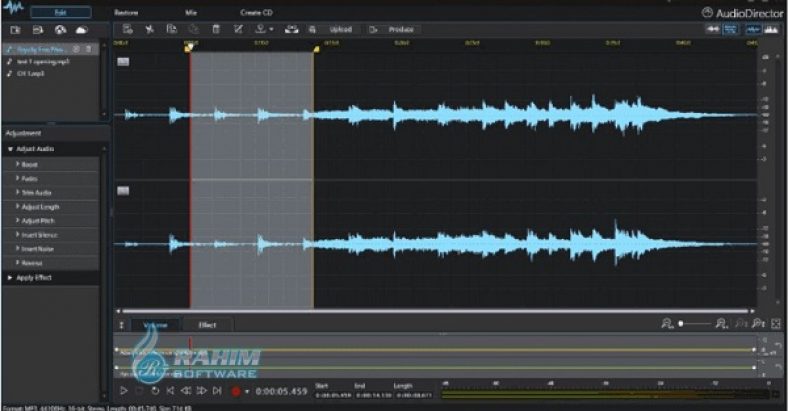This screenshot has height=411, width=788.
Task: Click the fit-to-window zoom icon
Action: pos(776,324)
